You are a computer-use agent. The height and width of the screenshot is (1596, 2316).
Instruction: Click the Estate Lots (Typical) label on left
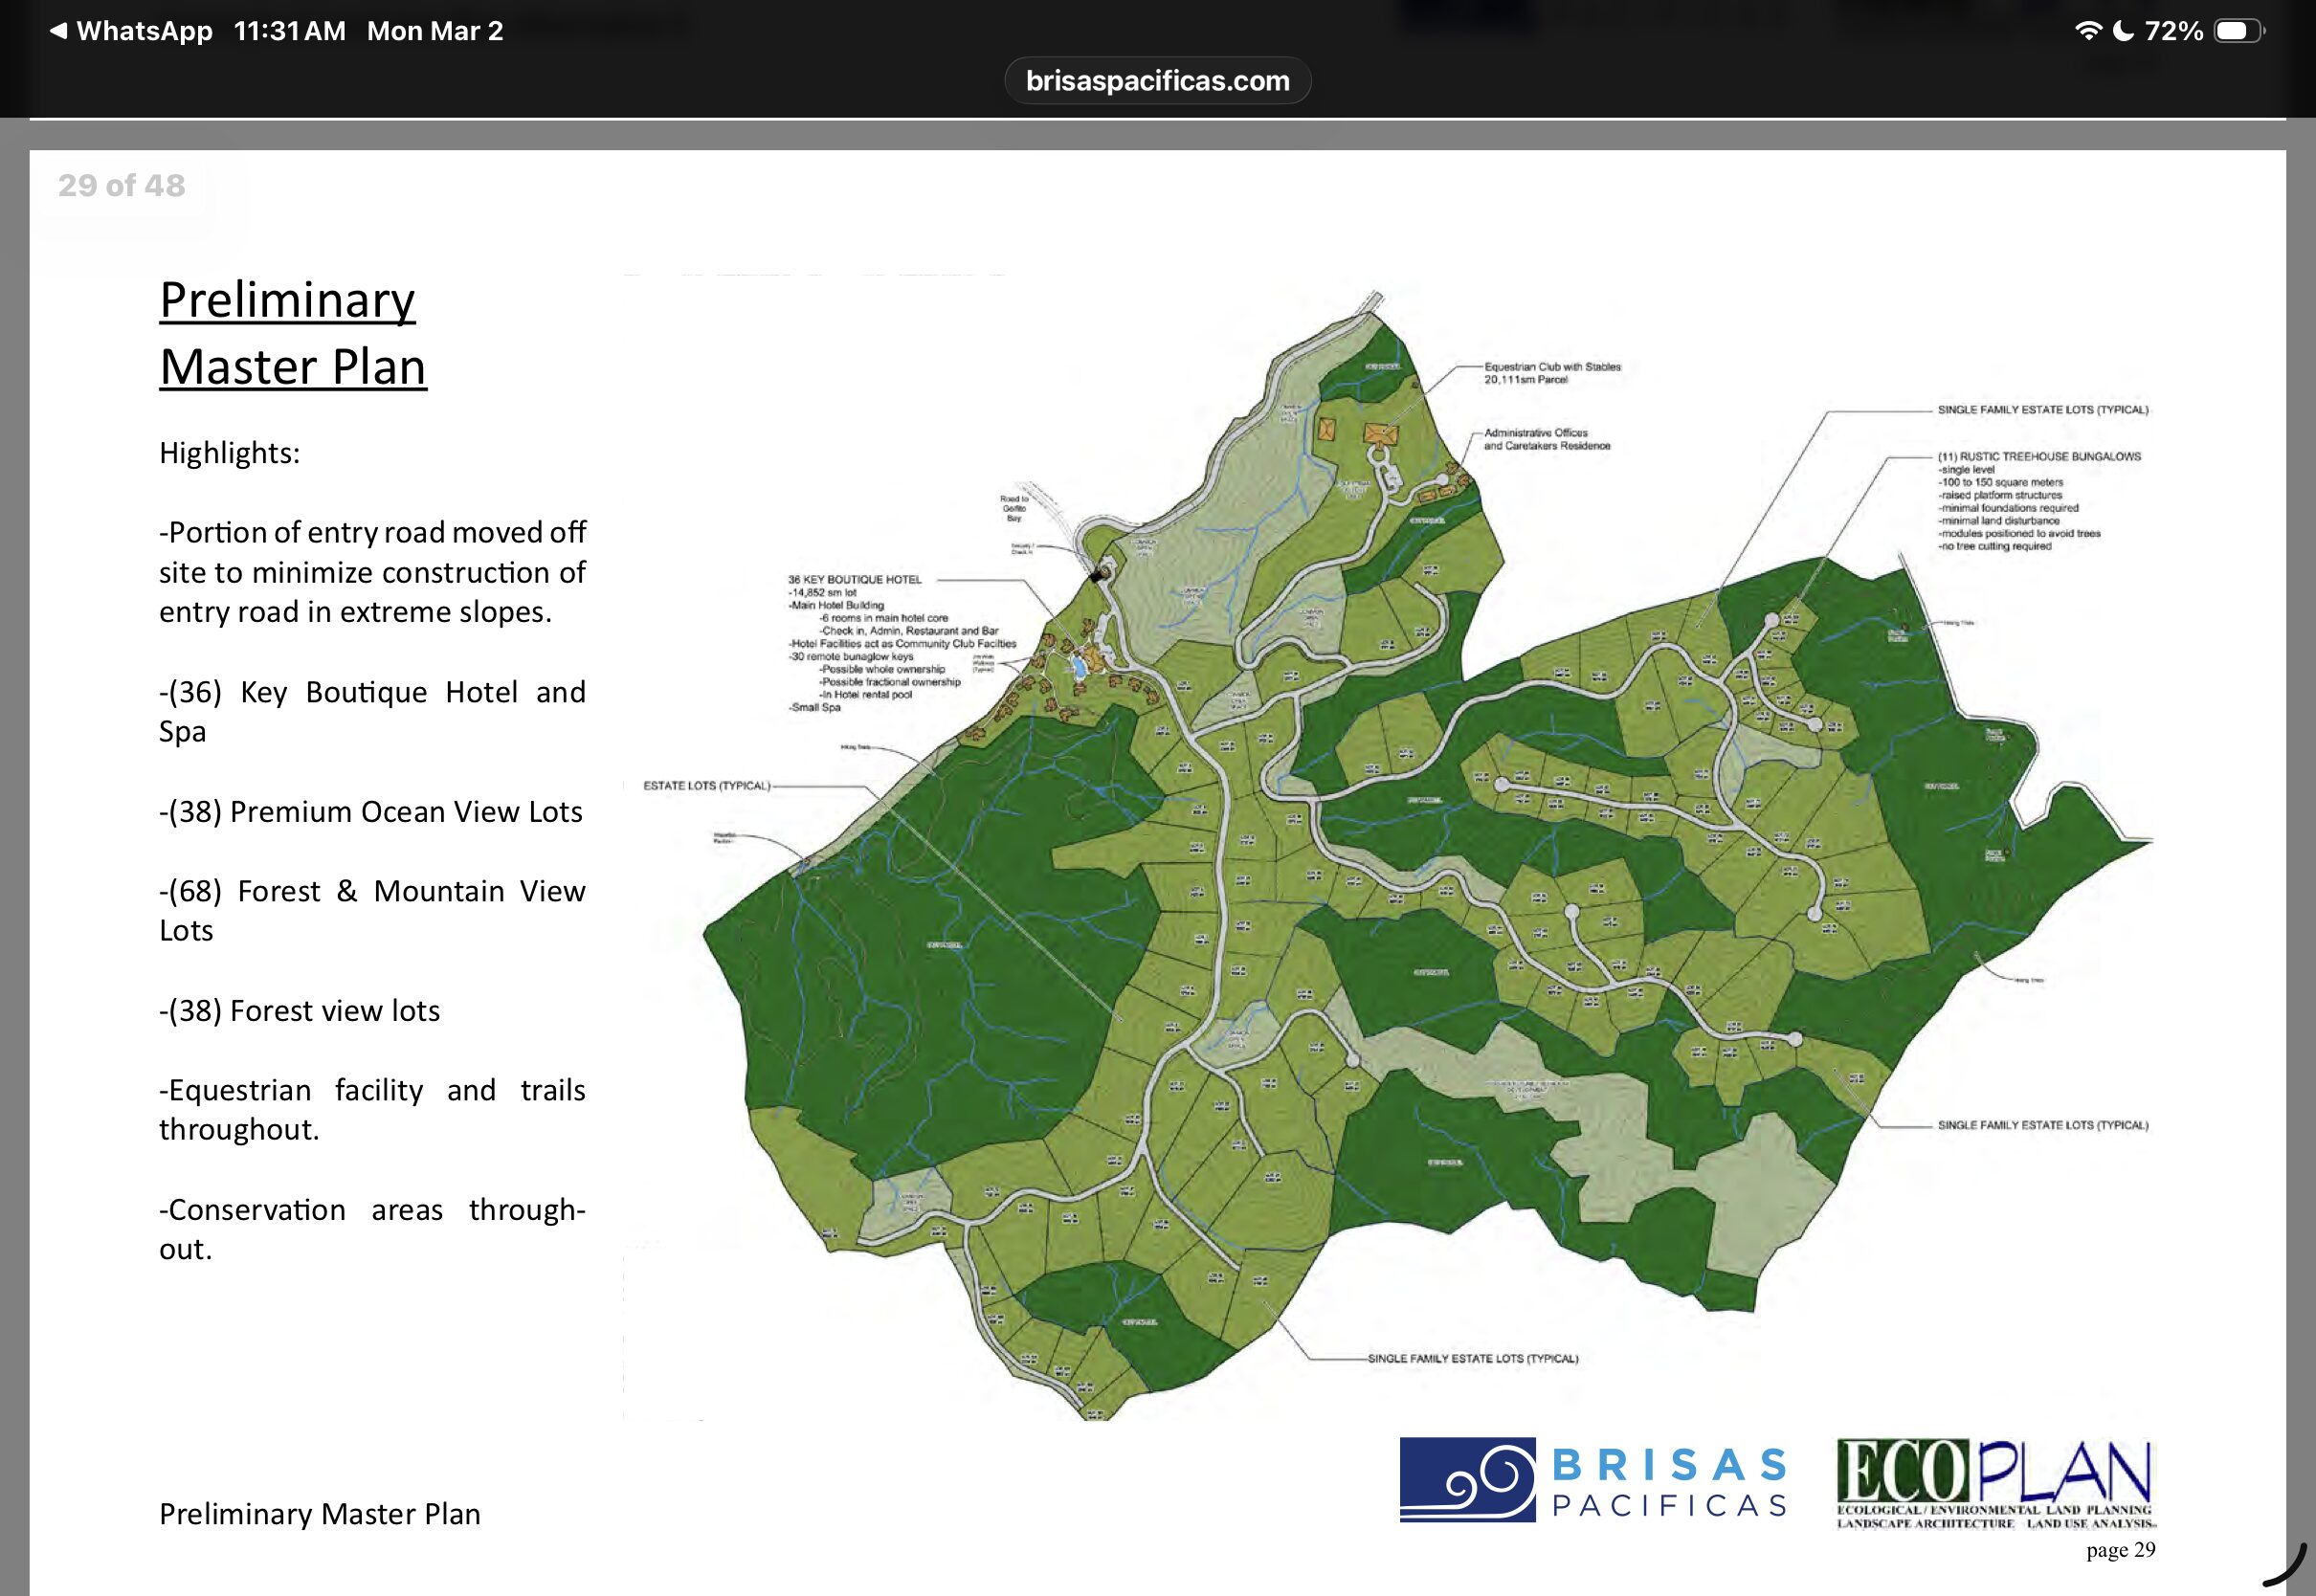pyautogui.click(x=706, y=785)
